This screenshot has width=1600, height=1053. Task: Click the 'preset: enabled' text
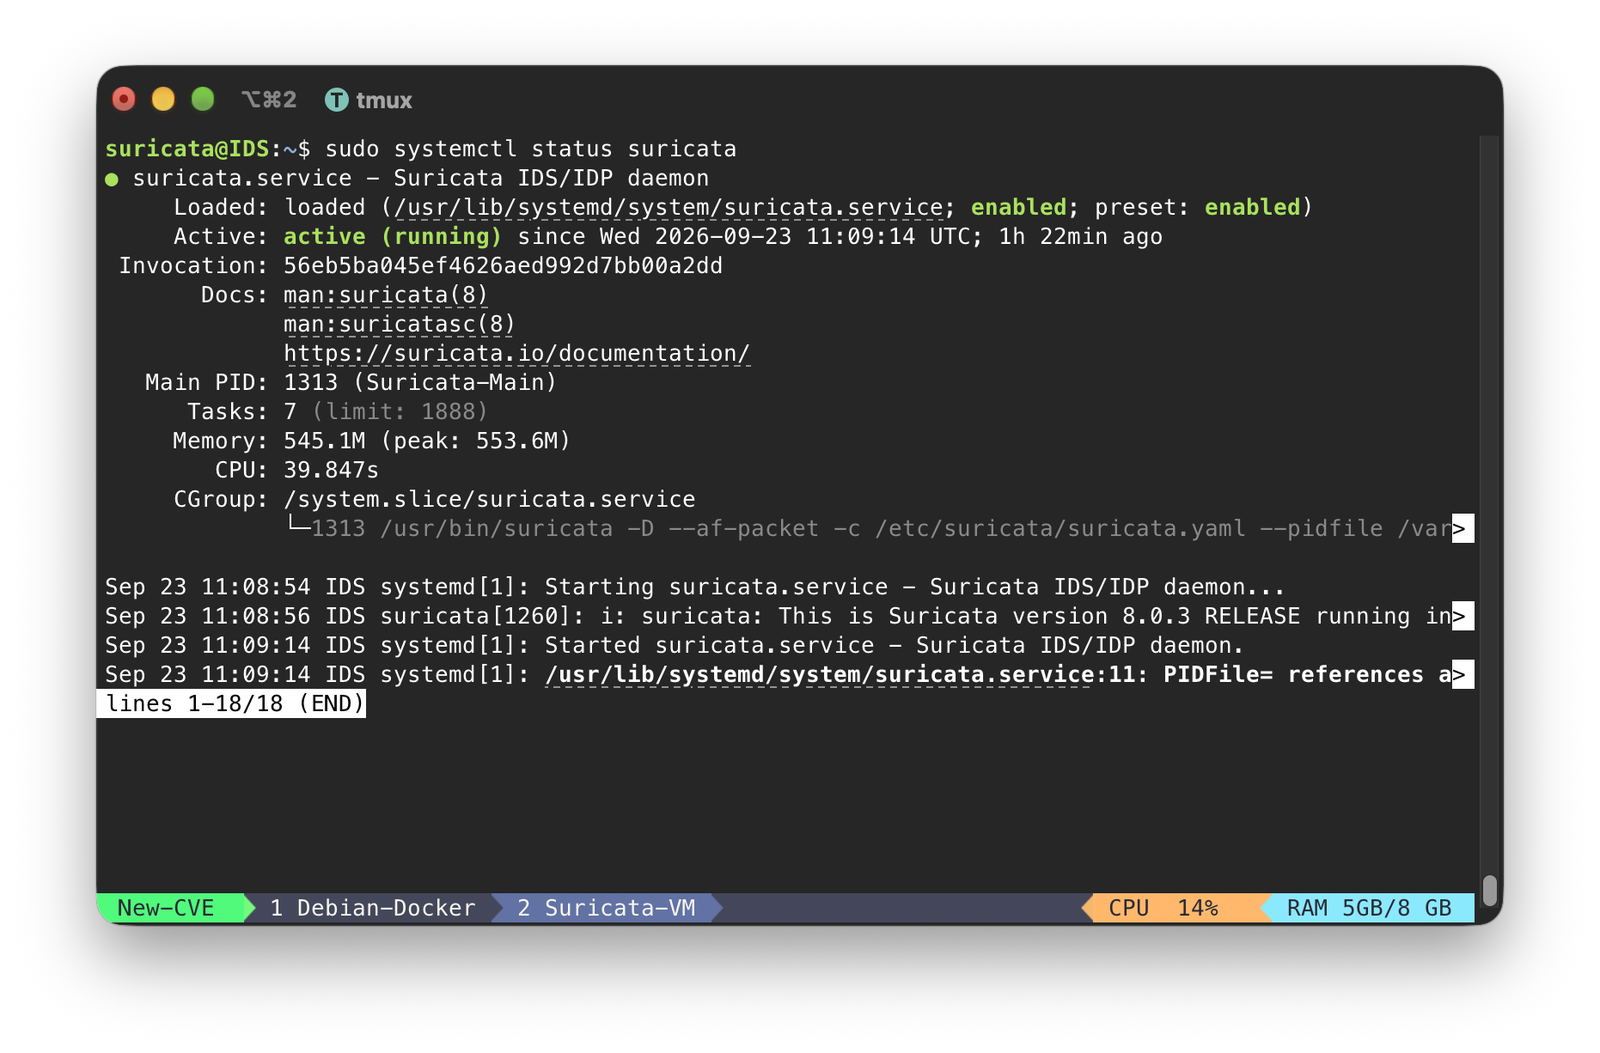(1197, 207)
